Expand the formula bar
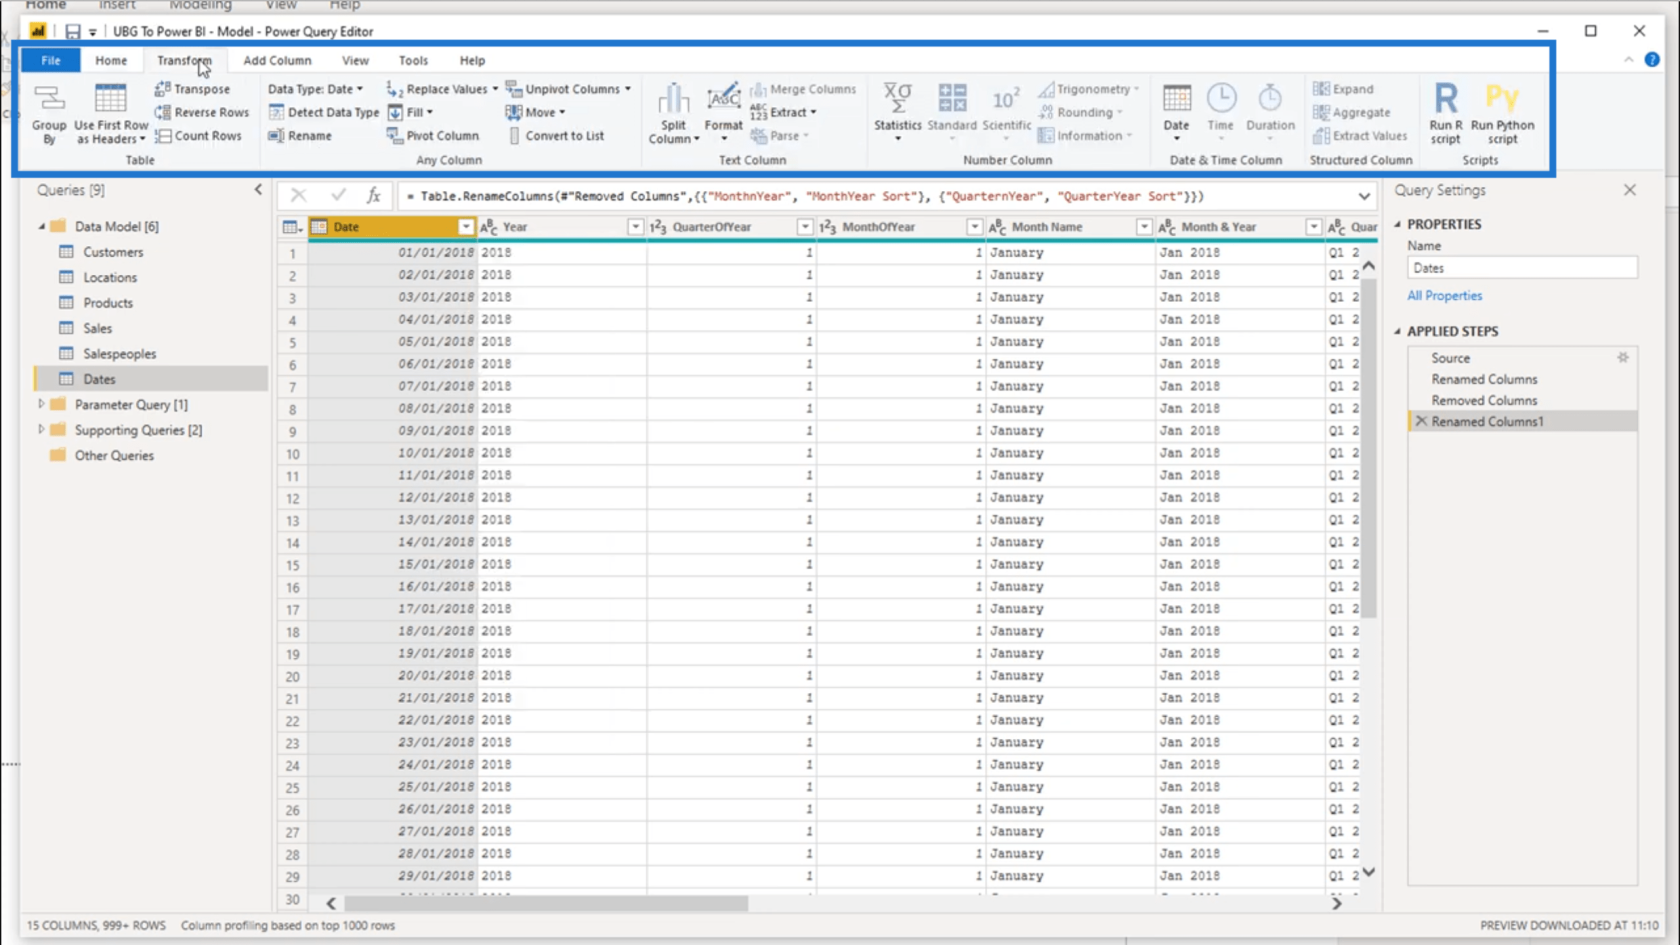Viewport: 1680px width, 945px height. [x=1364, y=196]
